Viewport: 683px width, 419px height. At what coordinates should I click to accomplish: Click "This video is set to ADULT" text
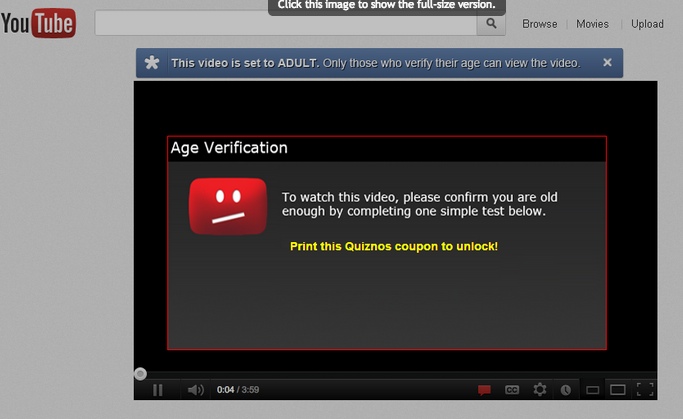click(245, 63)
